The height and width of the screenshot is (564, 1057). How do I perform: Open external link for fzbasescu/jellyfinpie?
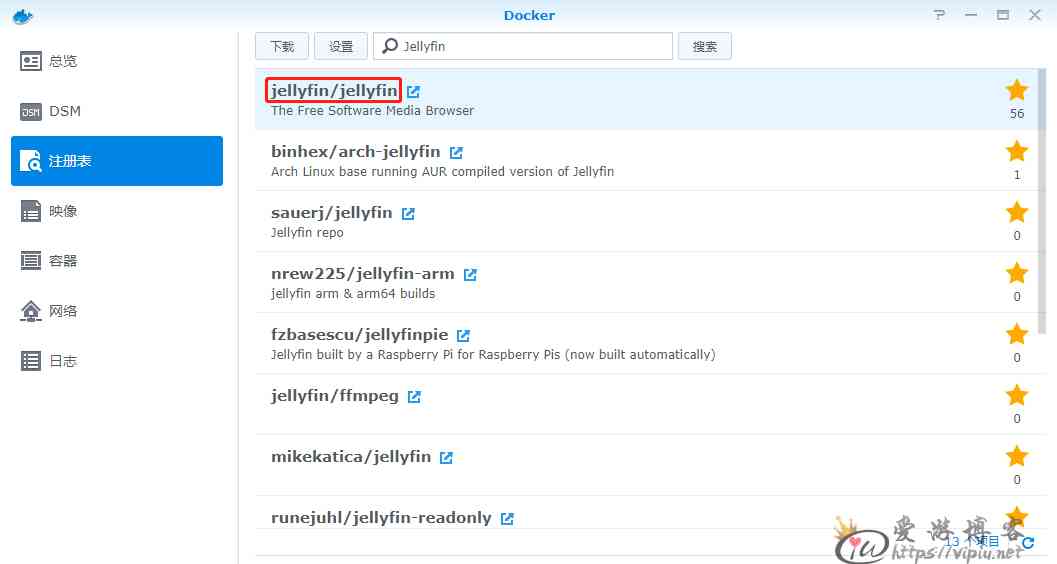click(464, 336)
